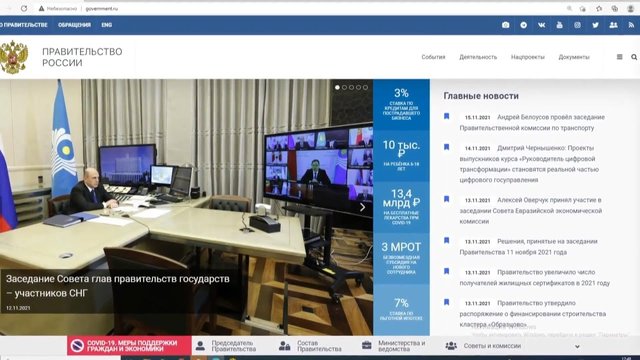The image size is (640, 360).
Task: Open the Telegram icon link
Action: click(523, 25)
